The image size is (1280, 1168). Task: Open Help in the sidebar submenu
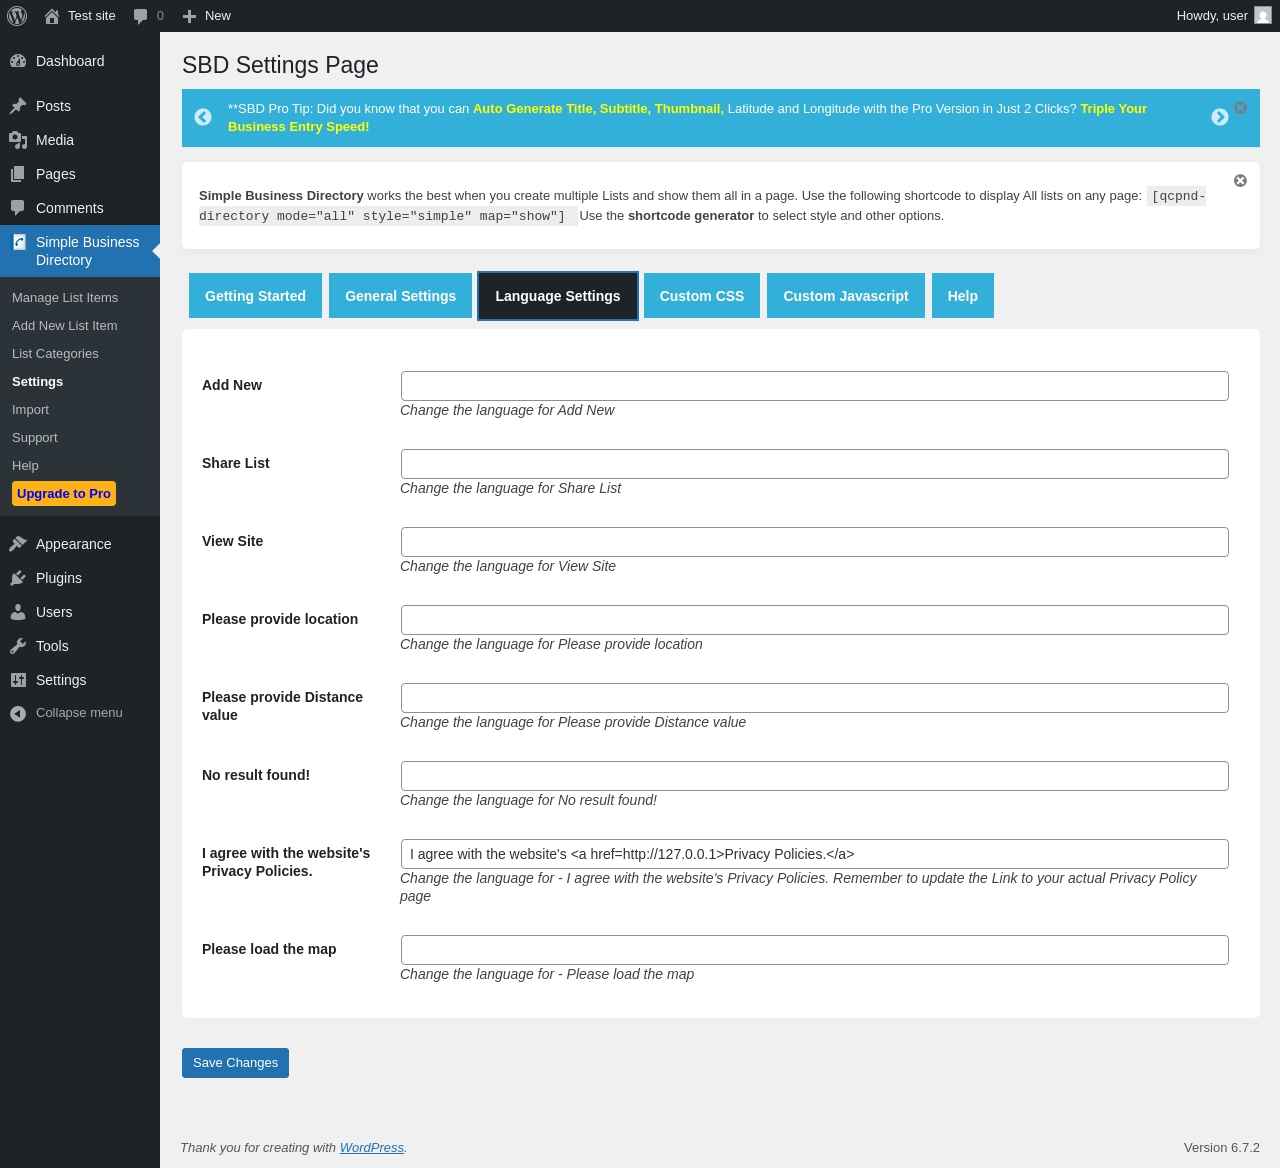pyautogui.click(x=25, y=466)
